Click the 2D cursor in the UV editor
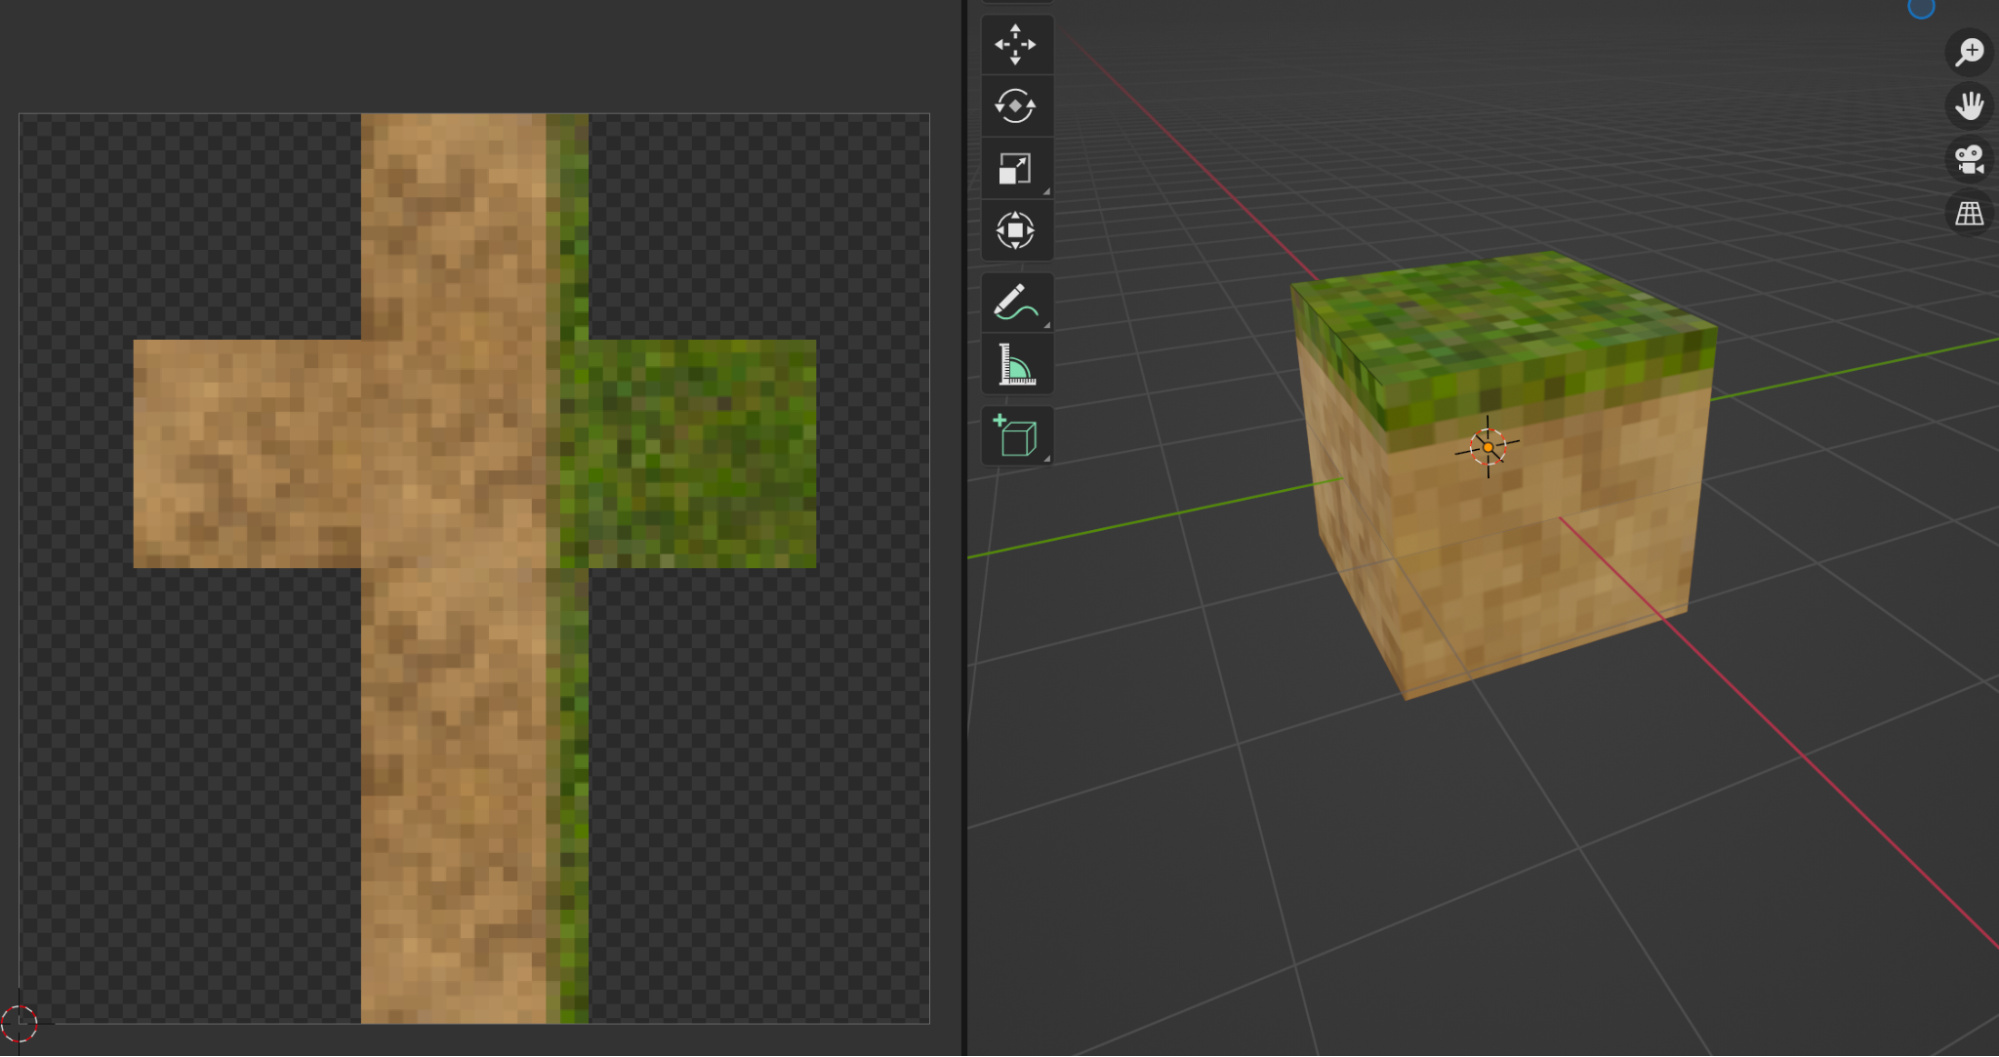Screen dimensions: 1999x1057 pyautogui.click(x=19, y=1023)
